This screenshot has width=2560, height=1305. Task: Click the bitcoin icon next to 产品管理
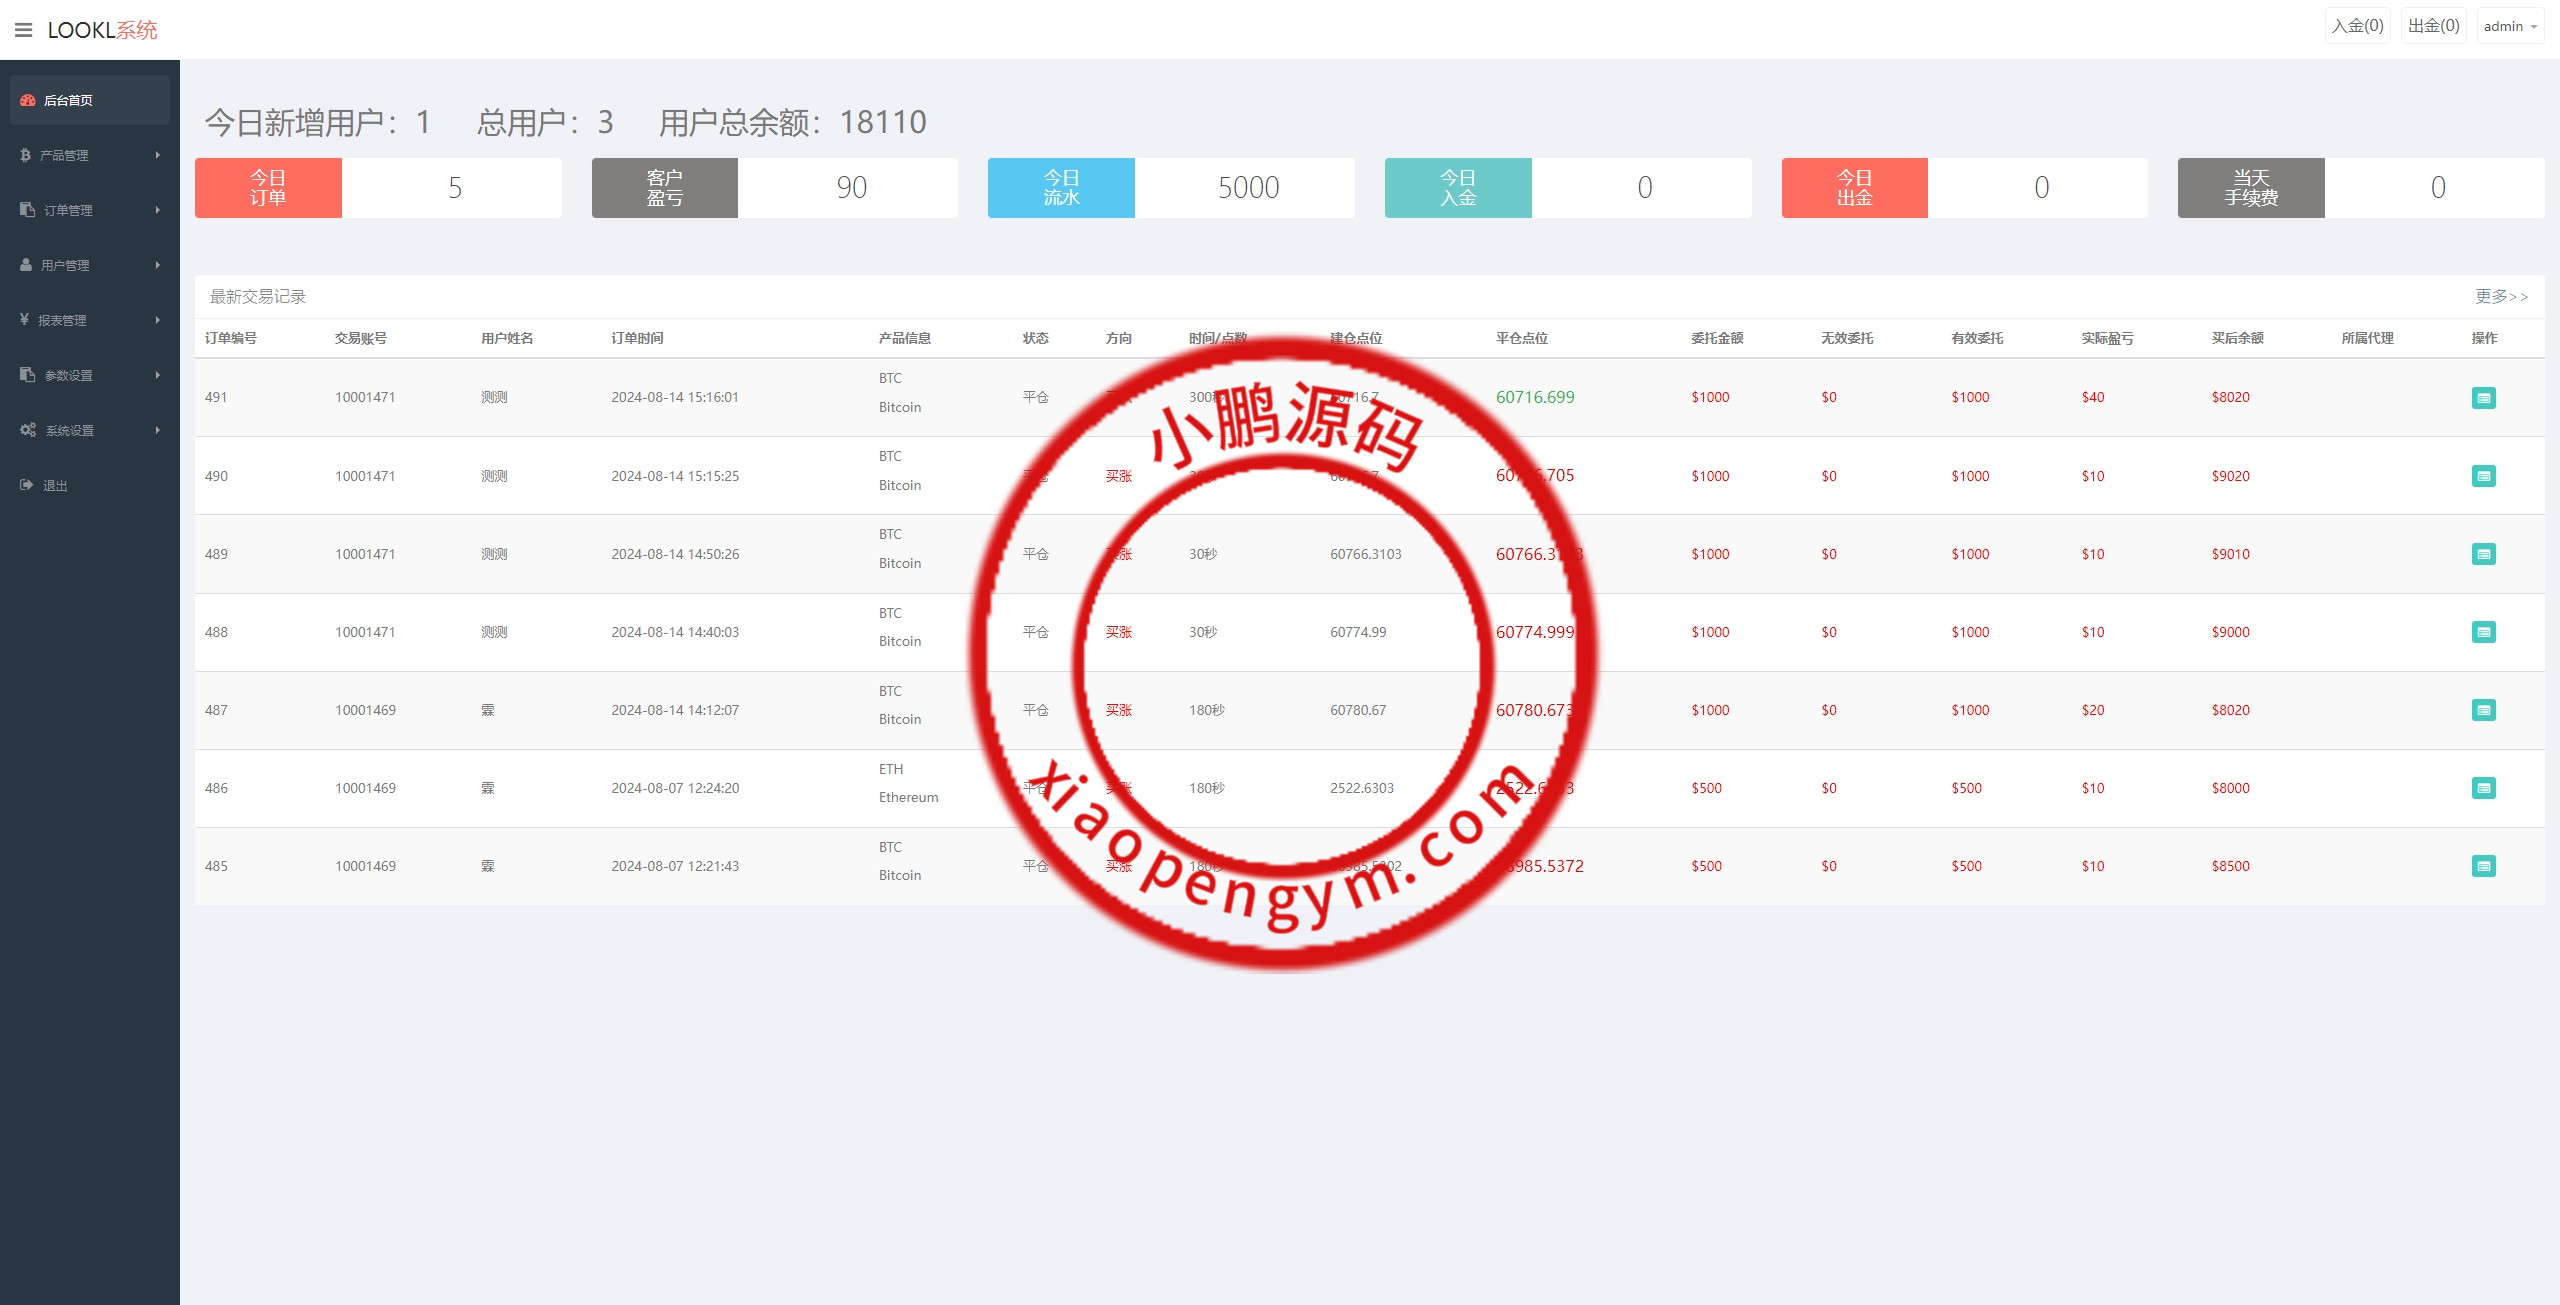(25, 155)
